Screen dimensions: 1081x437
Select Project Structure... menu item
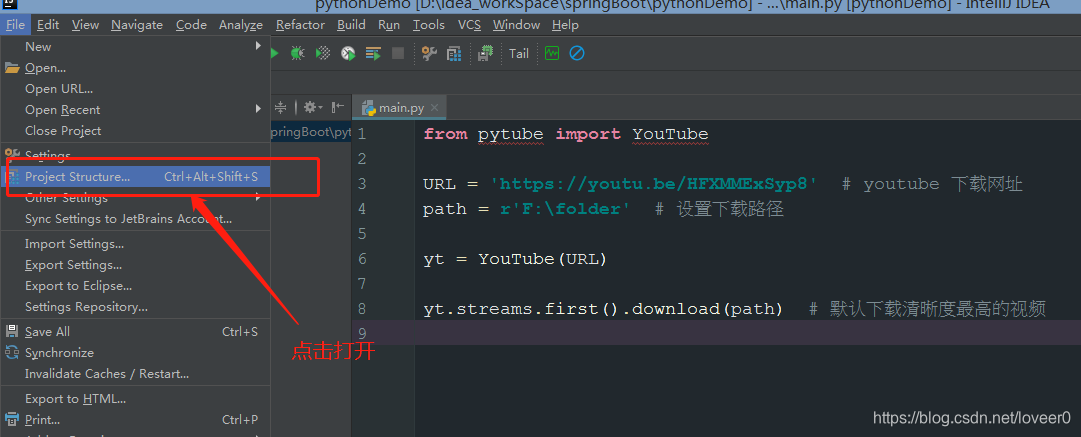(x=135, y=176)
